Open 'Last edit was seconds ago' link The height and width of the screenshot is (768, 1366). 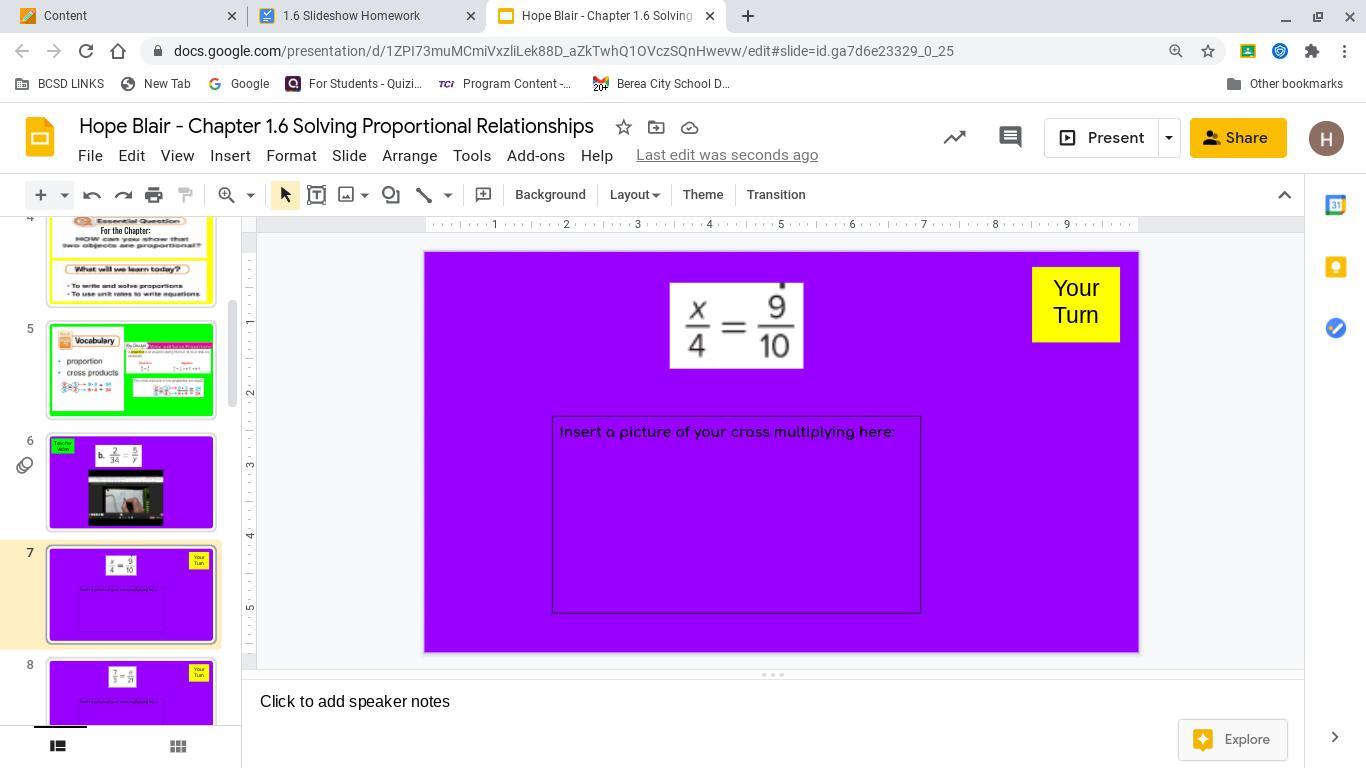[x=727, y=155]
